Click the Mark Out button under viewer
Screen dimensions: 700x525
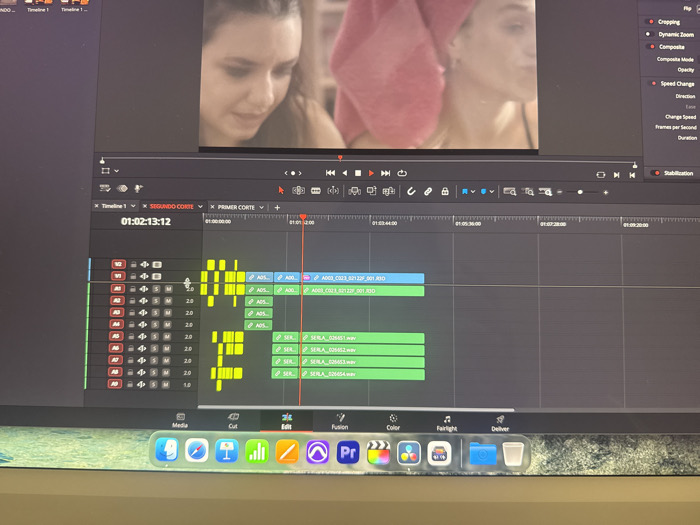(632, 175)
